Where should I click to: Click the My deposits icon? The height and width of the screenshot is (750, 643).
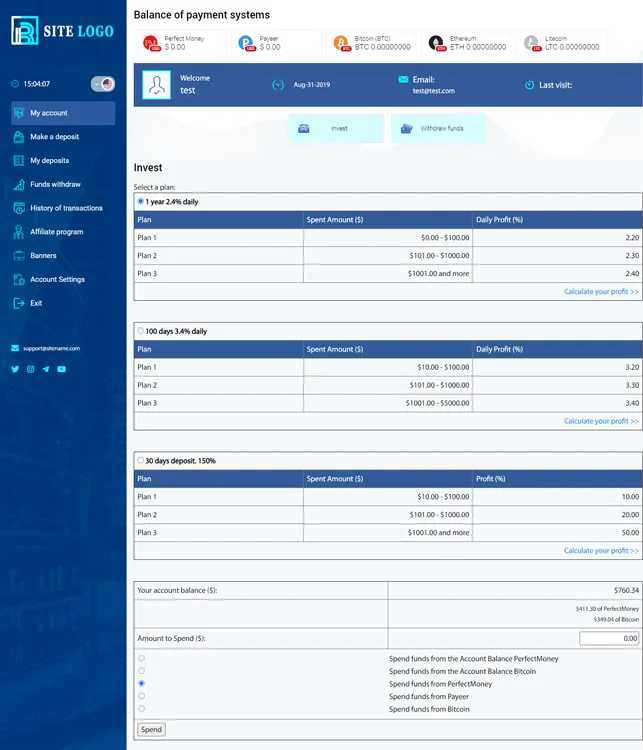[19, 161]
